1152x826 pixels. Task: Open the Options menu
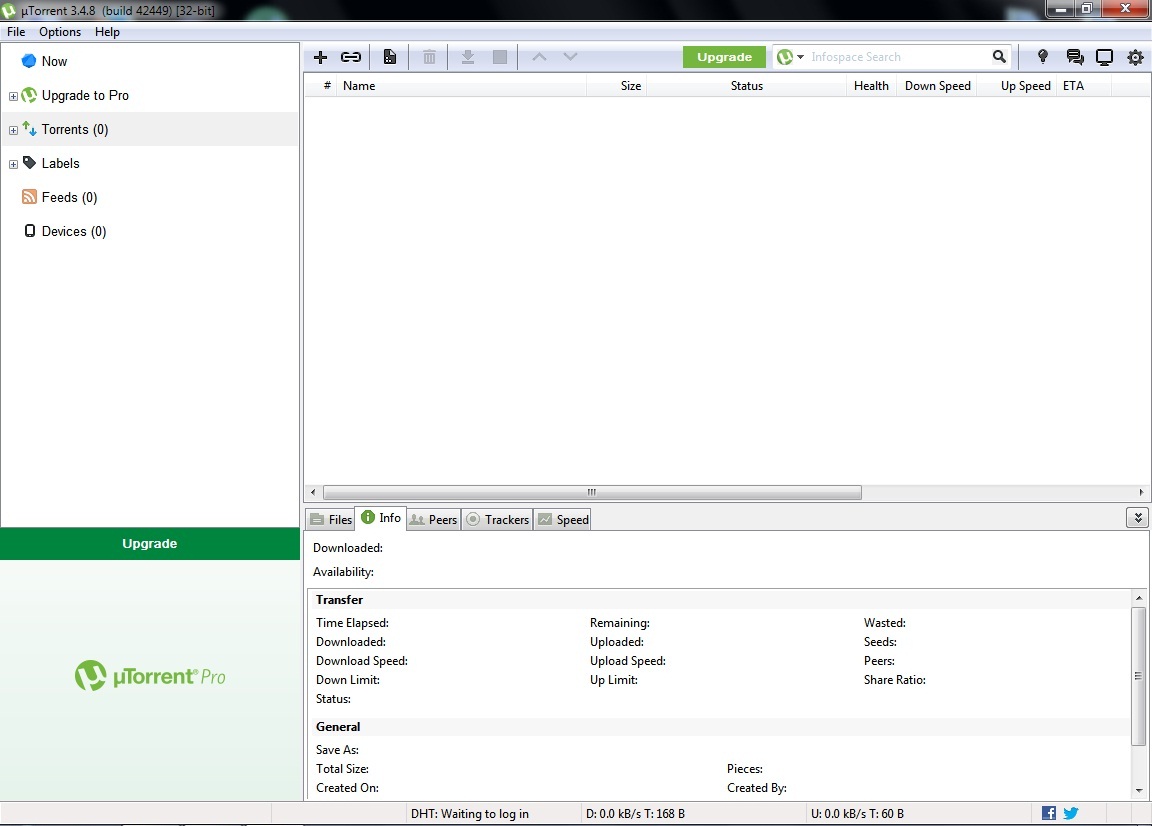click(x=59, y=31)
